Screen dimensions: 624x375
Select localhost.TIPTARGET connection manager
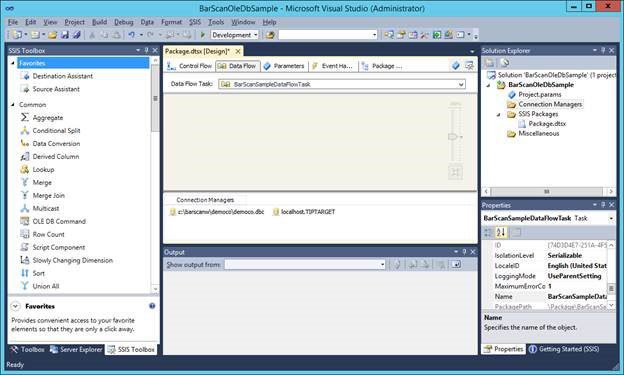(x=304, y=212)
